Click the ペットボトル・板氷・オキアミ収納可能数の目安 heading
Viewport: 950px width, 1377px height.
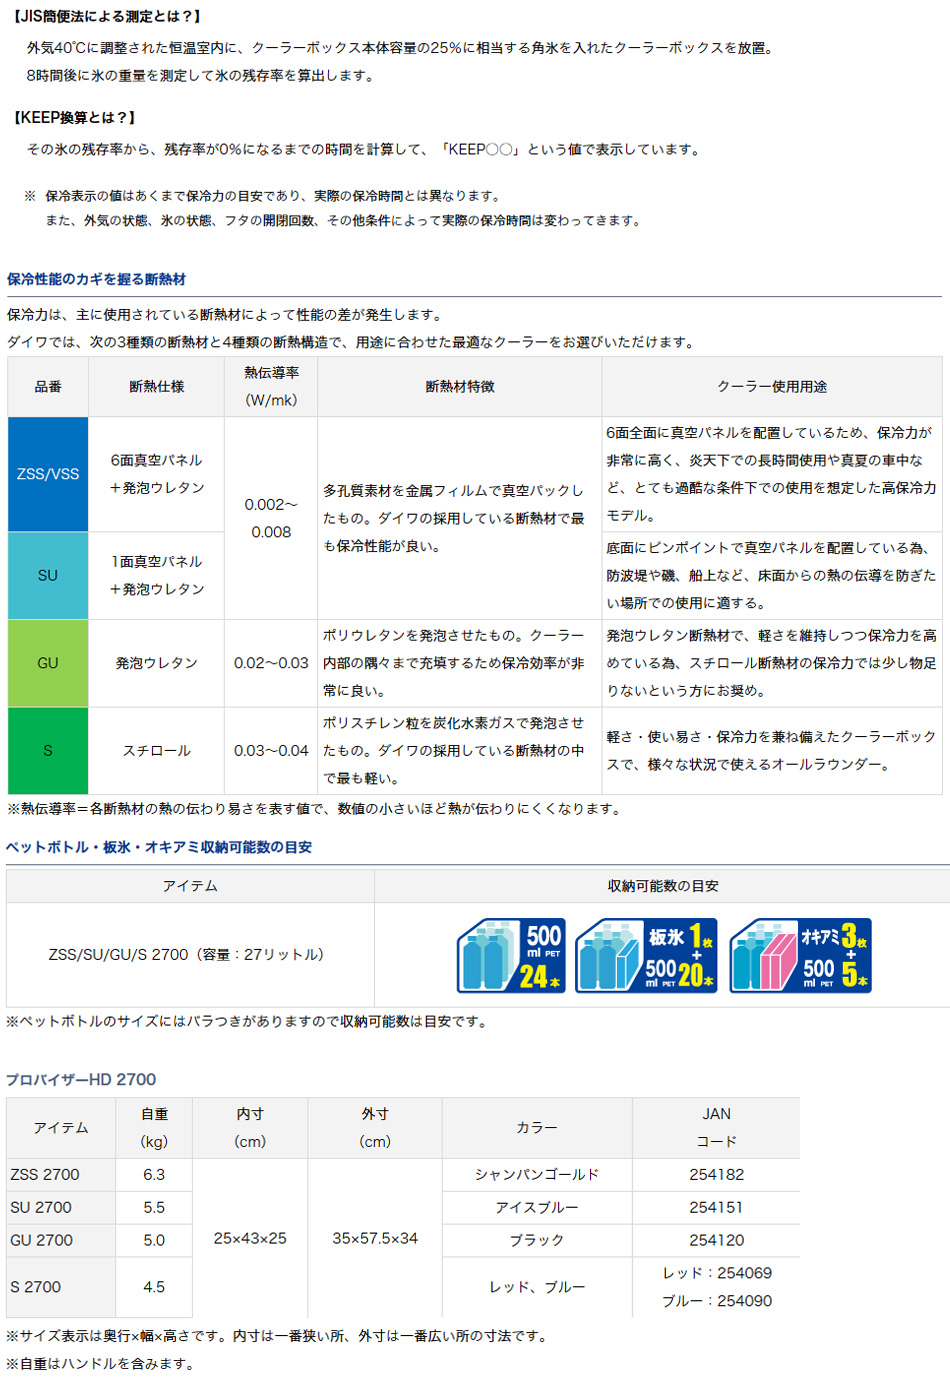[x=159, y=847]
